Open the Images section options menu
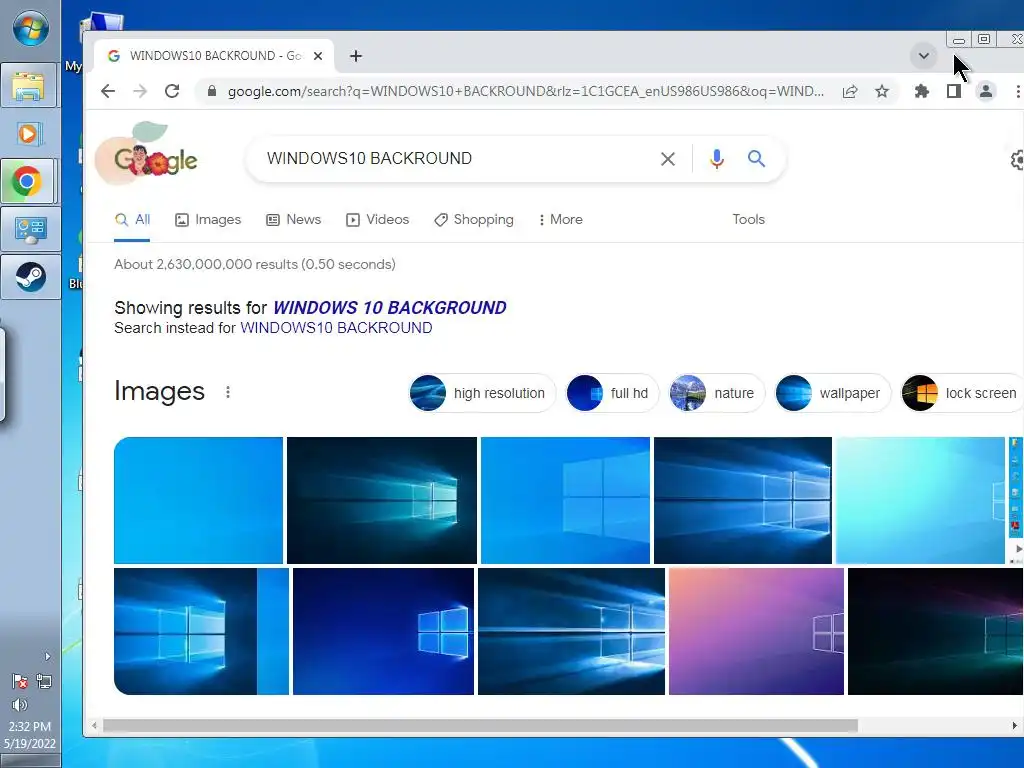 [x=228, y=392]
